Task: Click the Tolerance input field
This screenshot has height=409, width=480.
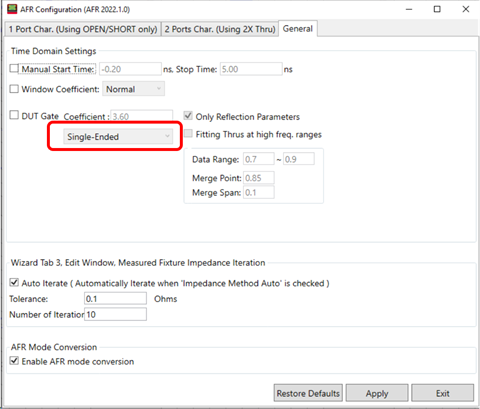Action: point(115,299)
